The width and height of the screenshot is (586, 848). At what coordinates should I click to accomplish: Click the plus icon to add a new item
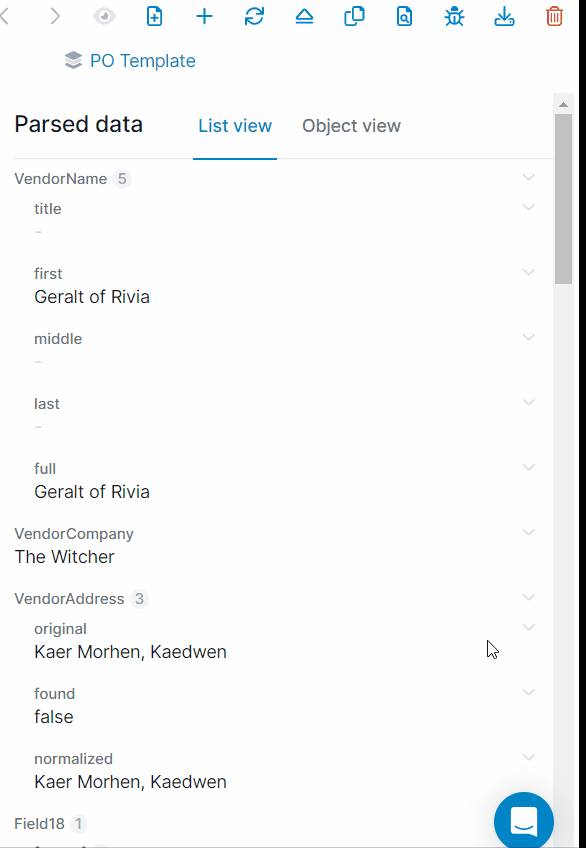pos(204,16)
